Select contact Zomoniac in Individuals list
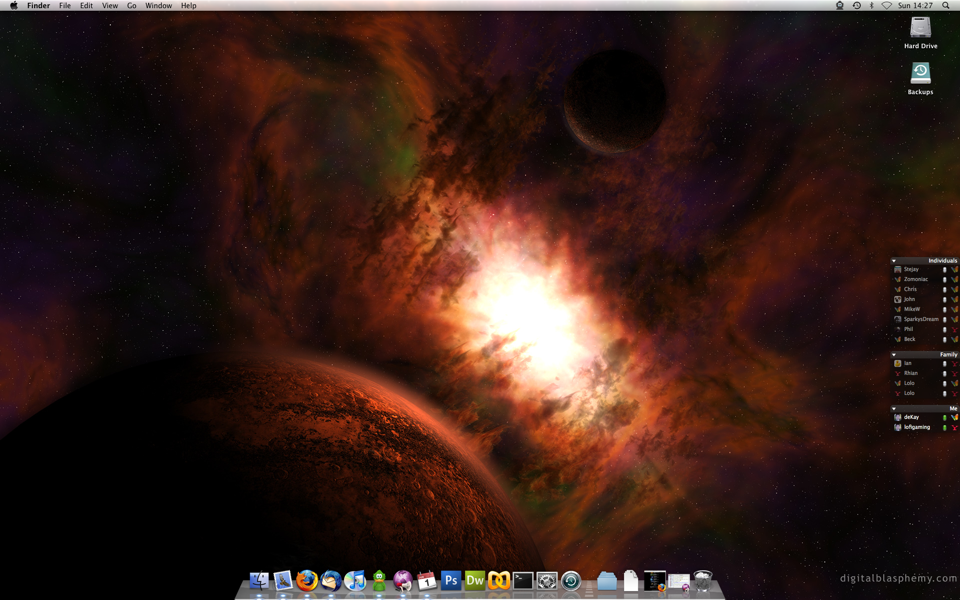 pos(916,279)
